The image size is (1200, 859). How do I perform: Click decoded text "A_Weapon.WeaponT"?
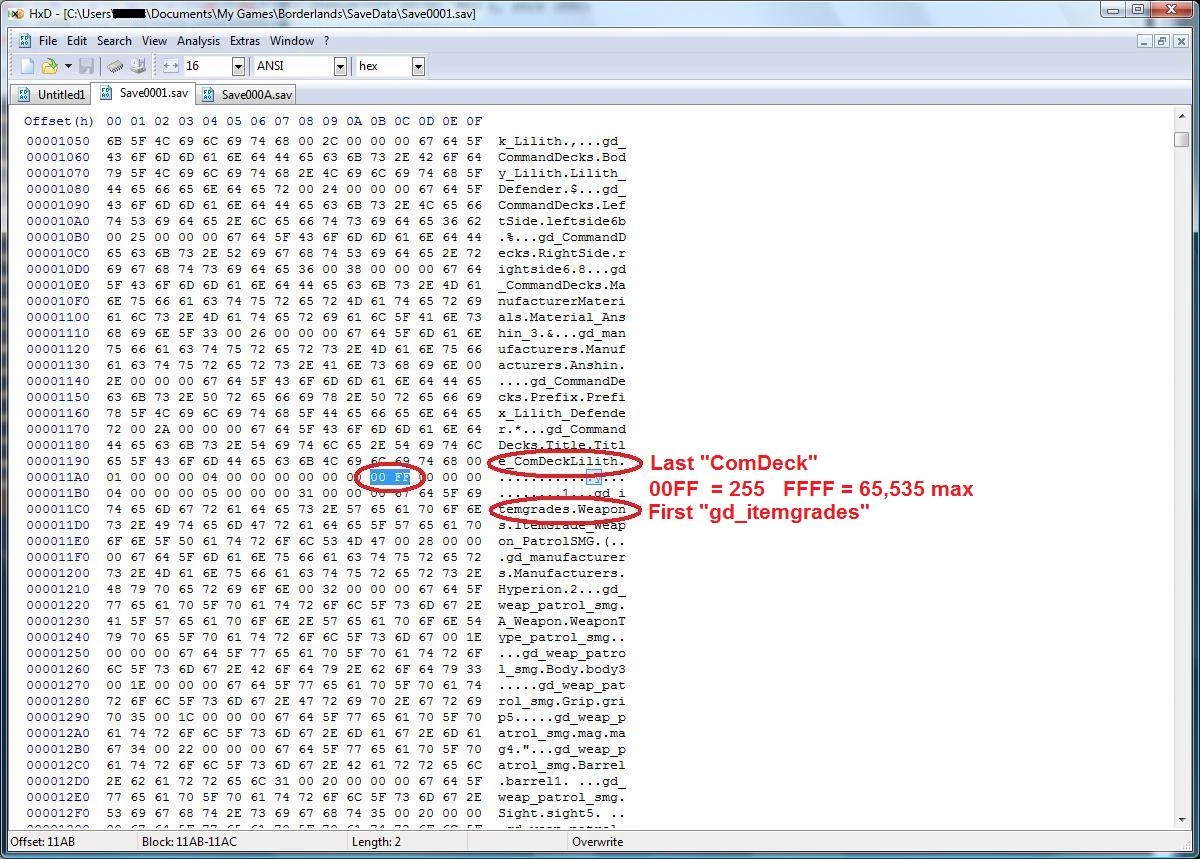click(561, 621)
